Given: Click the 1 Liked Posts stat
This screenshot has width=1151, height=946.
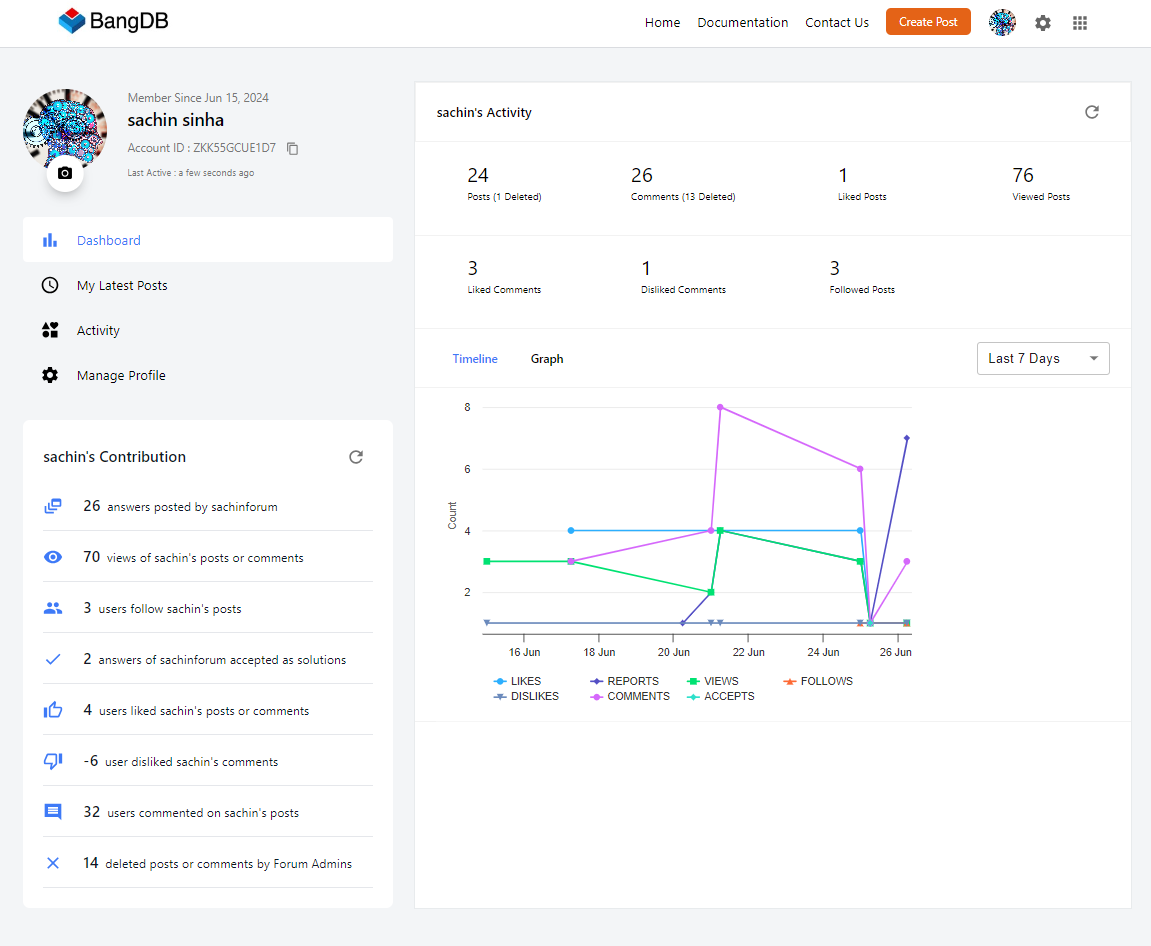Looking at the screenshot, I should [863, 184].
